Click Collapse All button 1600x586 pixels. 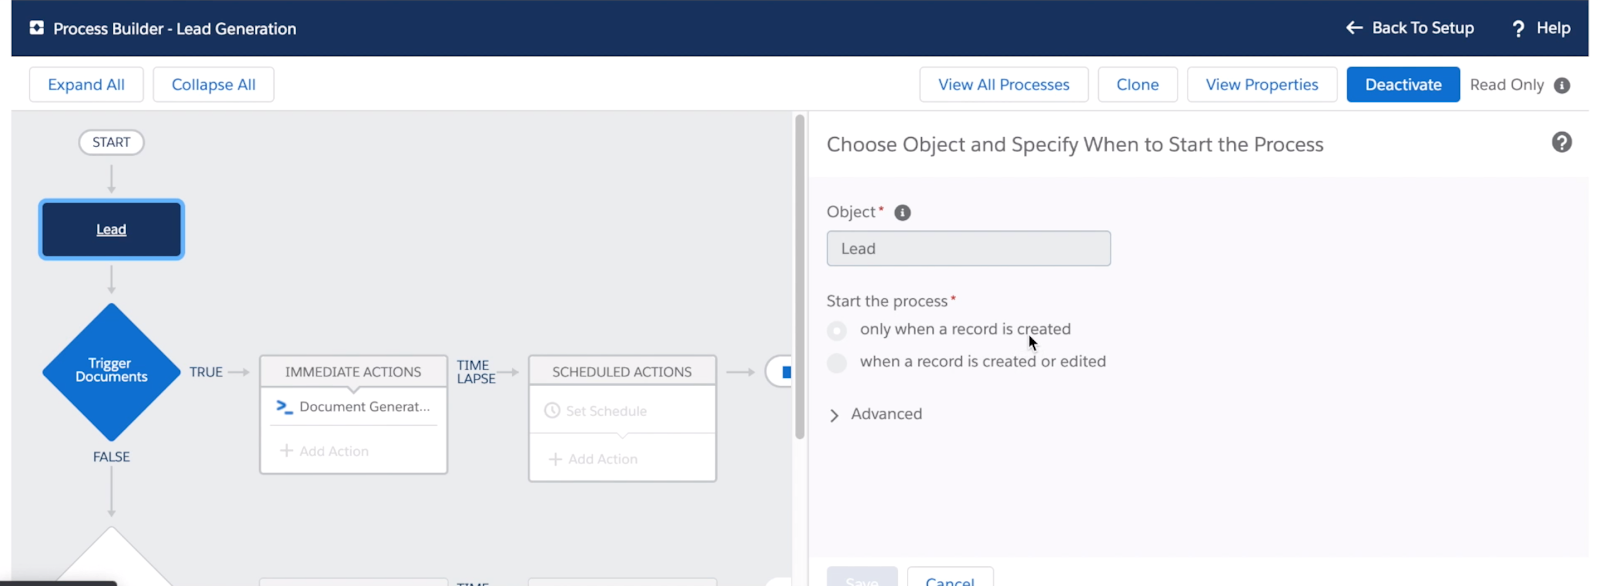coord(213,85)
